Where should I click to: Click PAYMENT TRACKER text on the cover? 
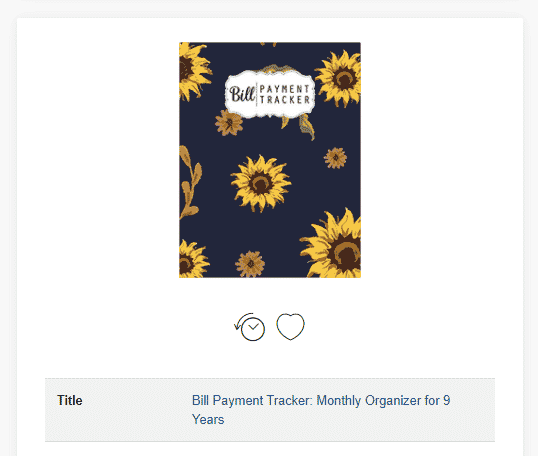click(285, 94)
